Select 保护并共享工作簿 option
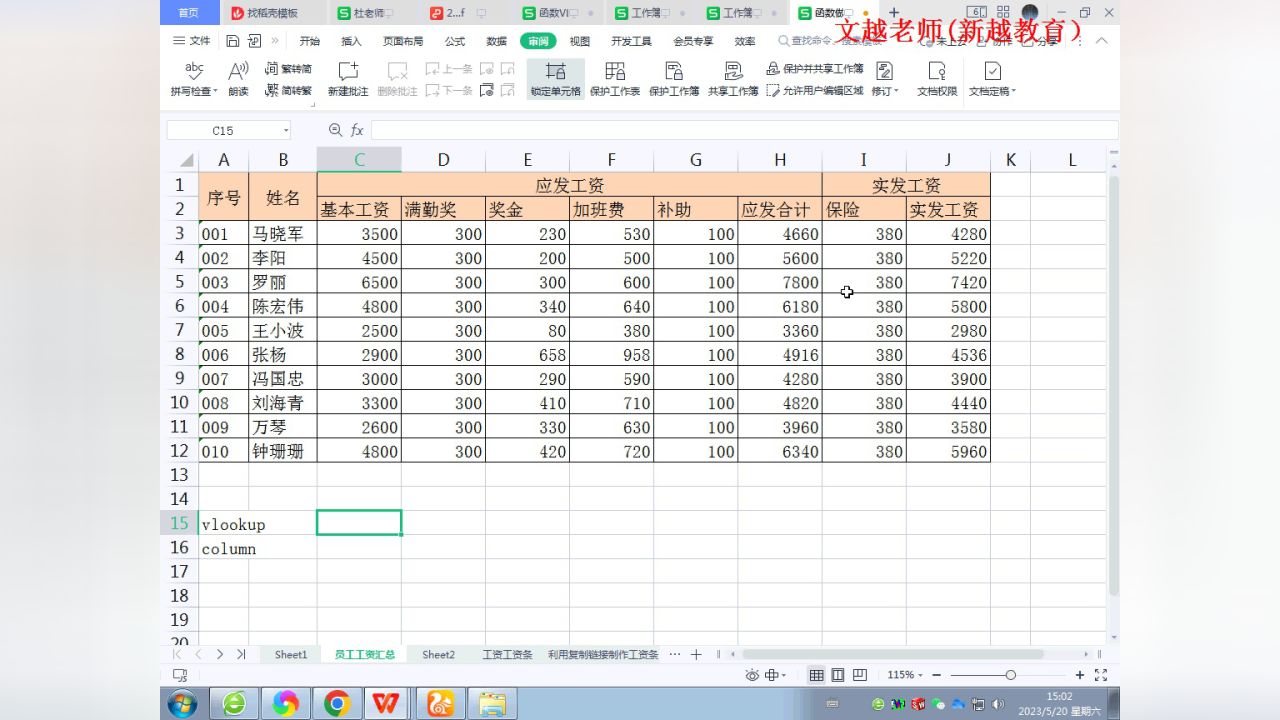1280x720 pixels. point(815,69)
